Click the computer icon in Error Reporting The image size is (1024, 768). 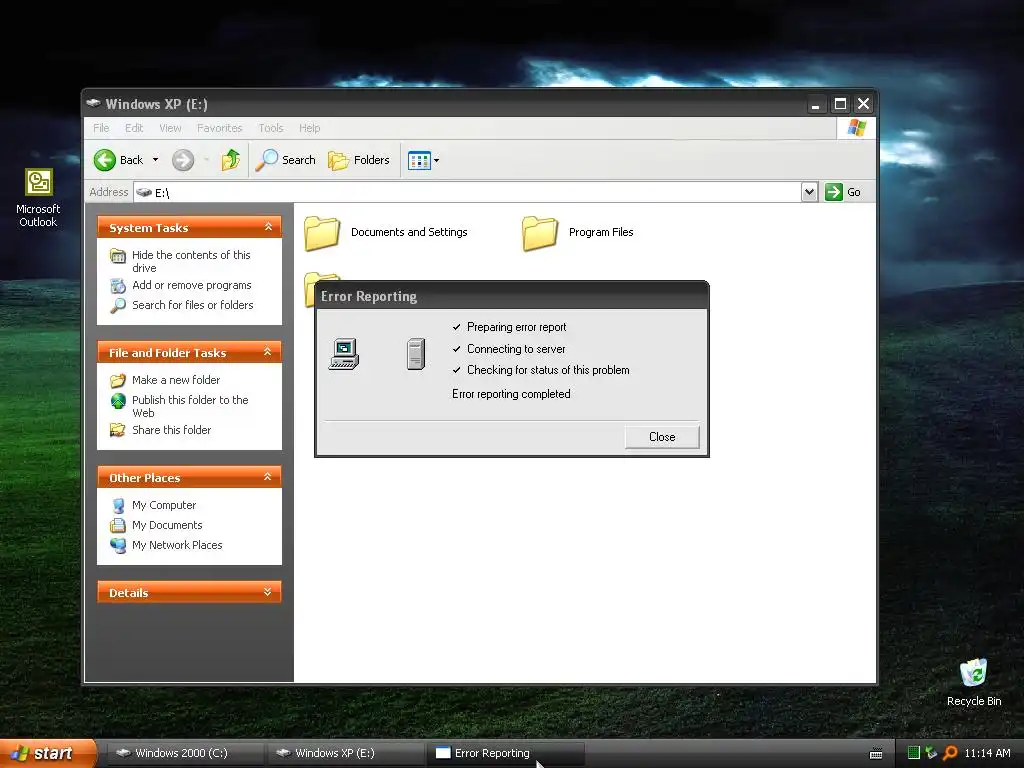pos(344,354)
